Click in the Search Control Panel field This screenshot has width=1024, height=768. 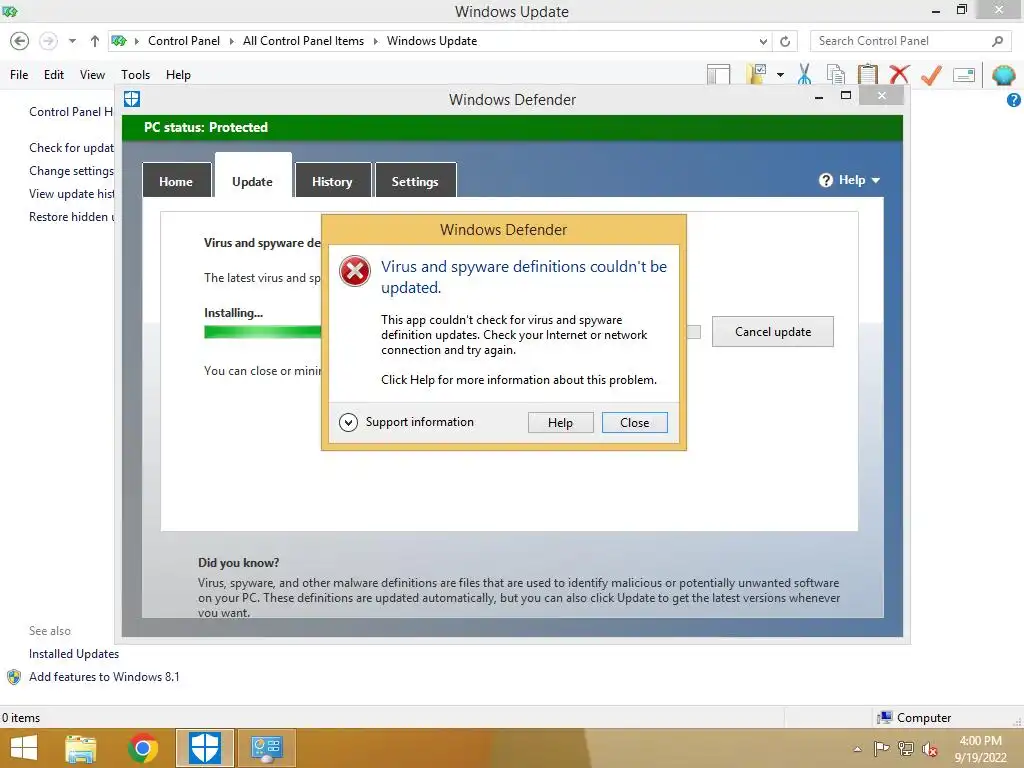pyautogui.click(x=901, y=41)
